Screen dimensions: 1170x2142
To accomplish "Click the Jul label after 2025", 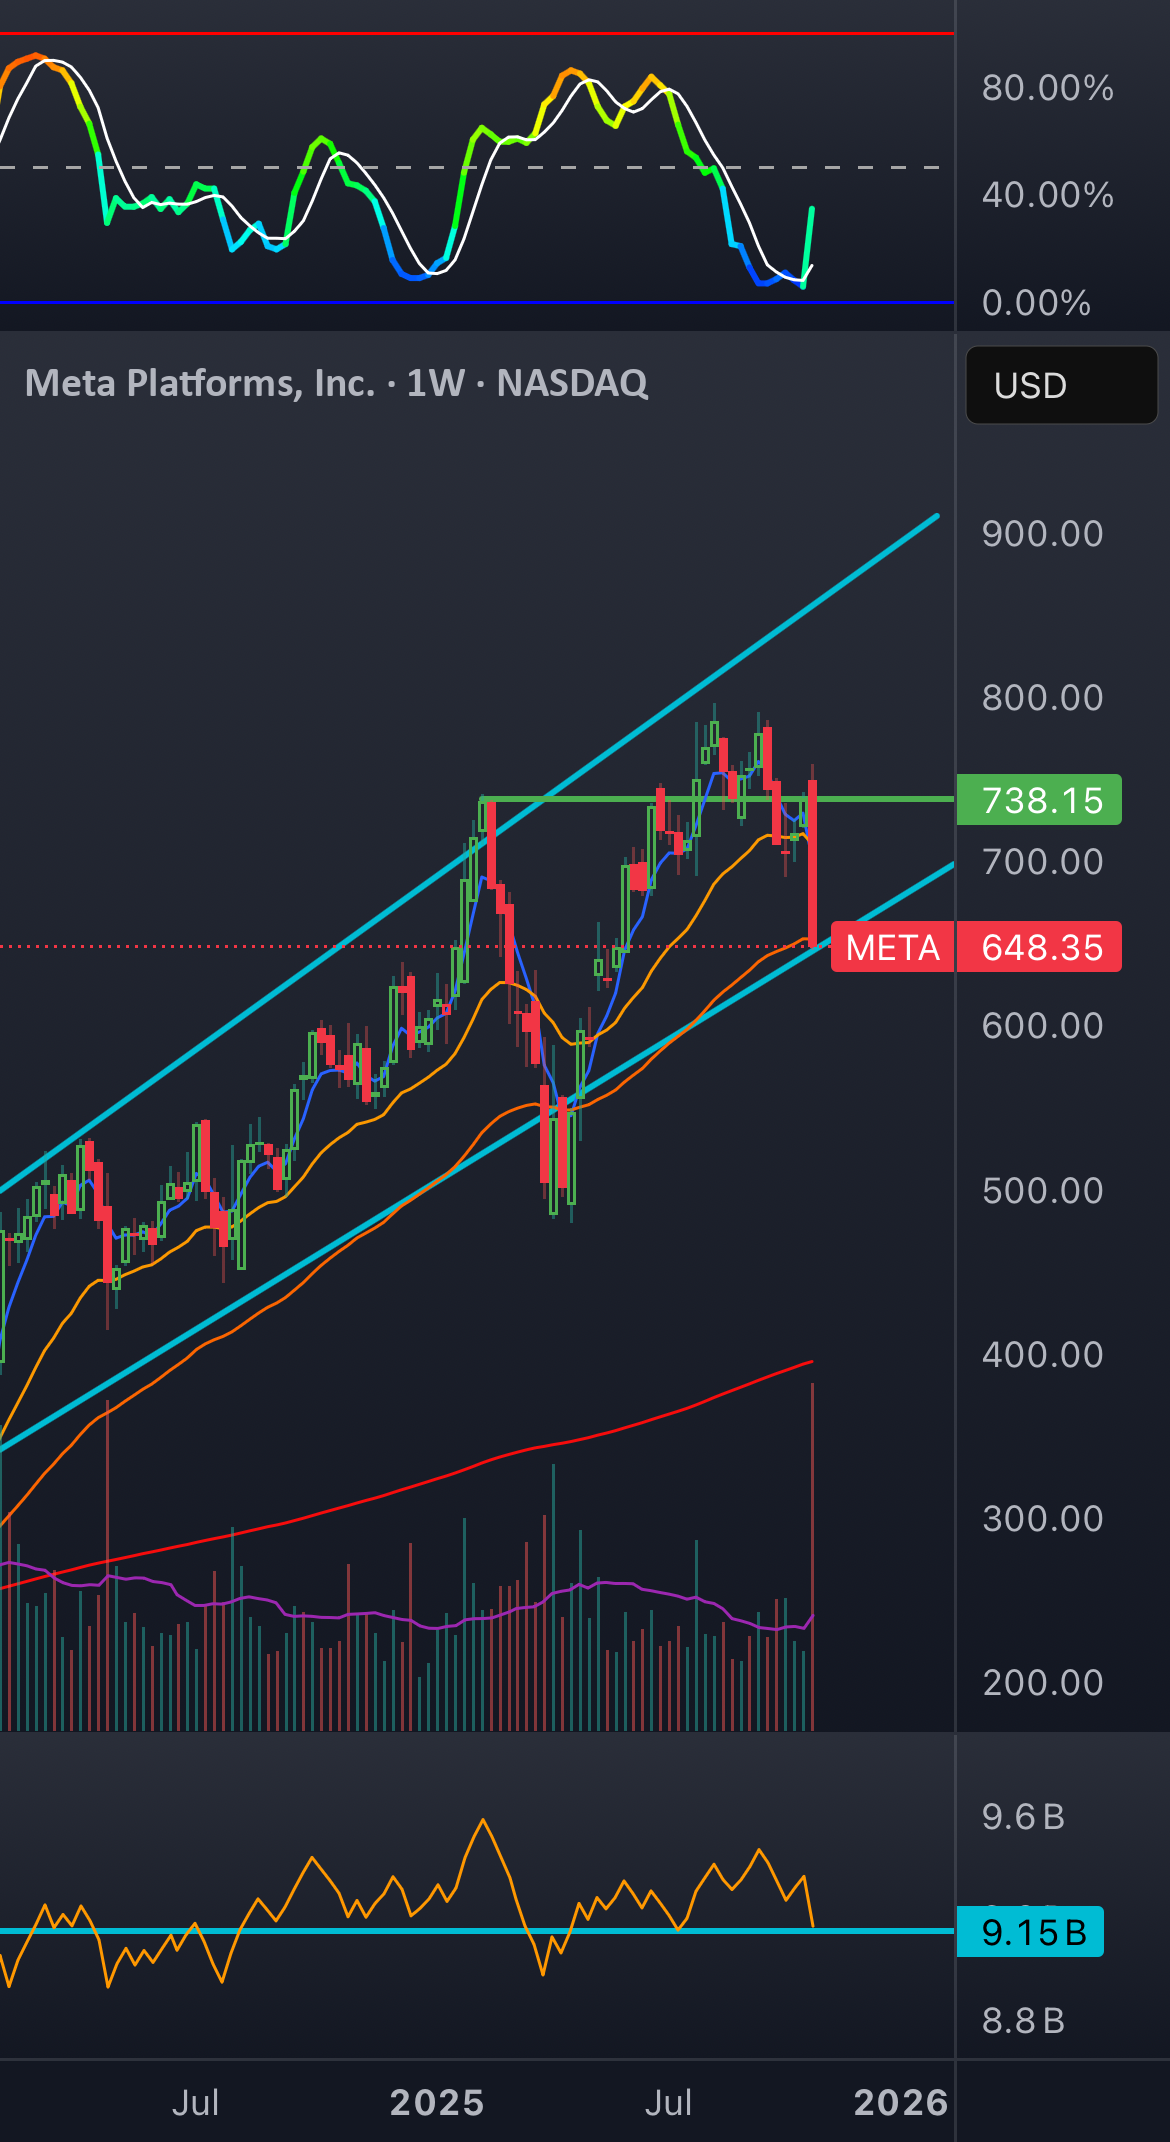I will click(x=668, y=2103).
